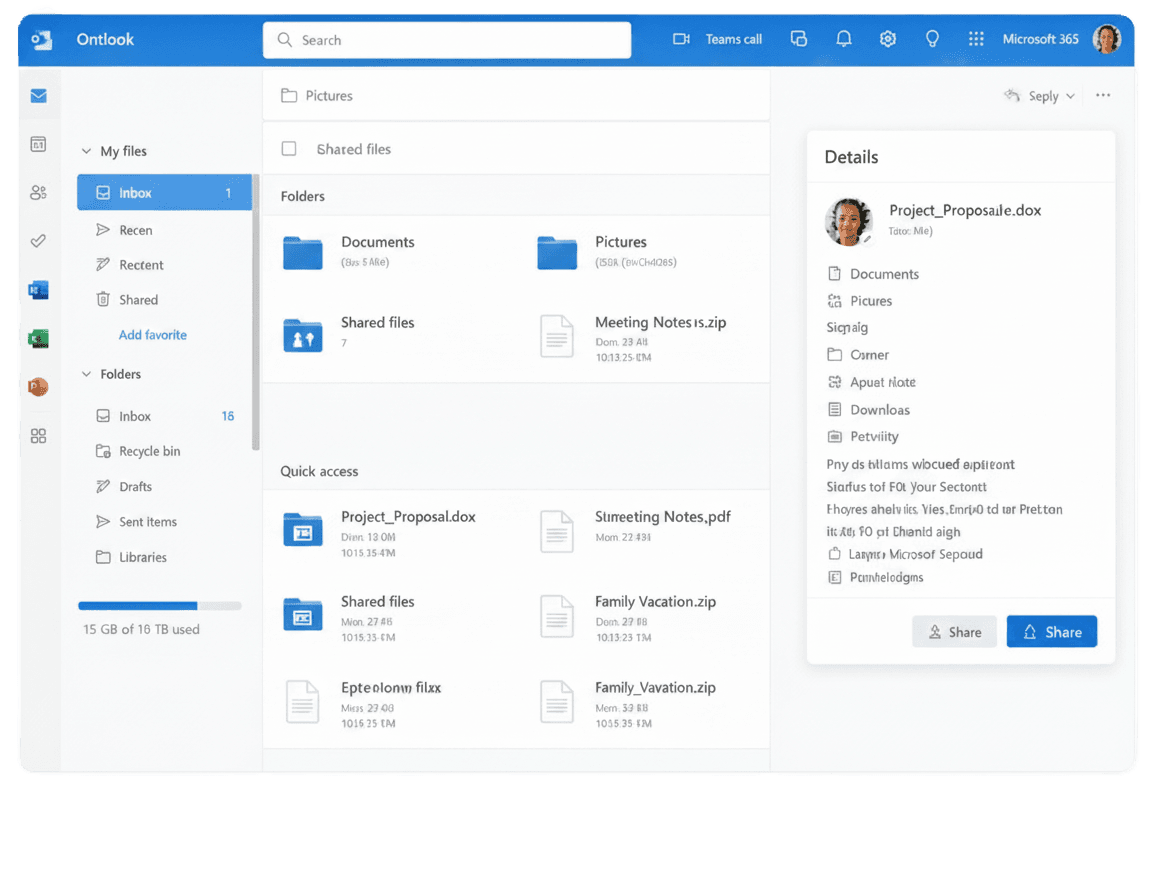Viewport: 1152px width, 896px height.
Task: Open the Reply dropdown arrow
Action: point(1070,96)
